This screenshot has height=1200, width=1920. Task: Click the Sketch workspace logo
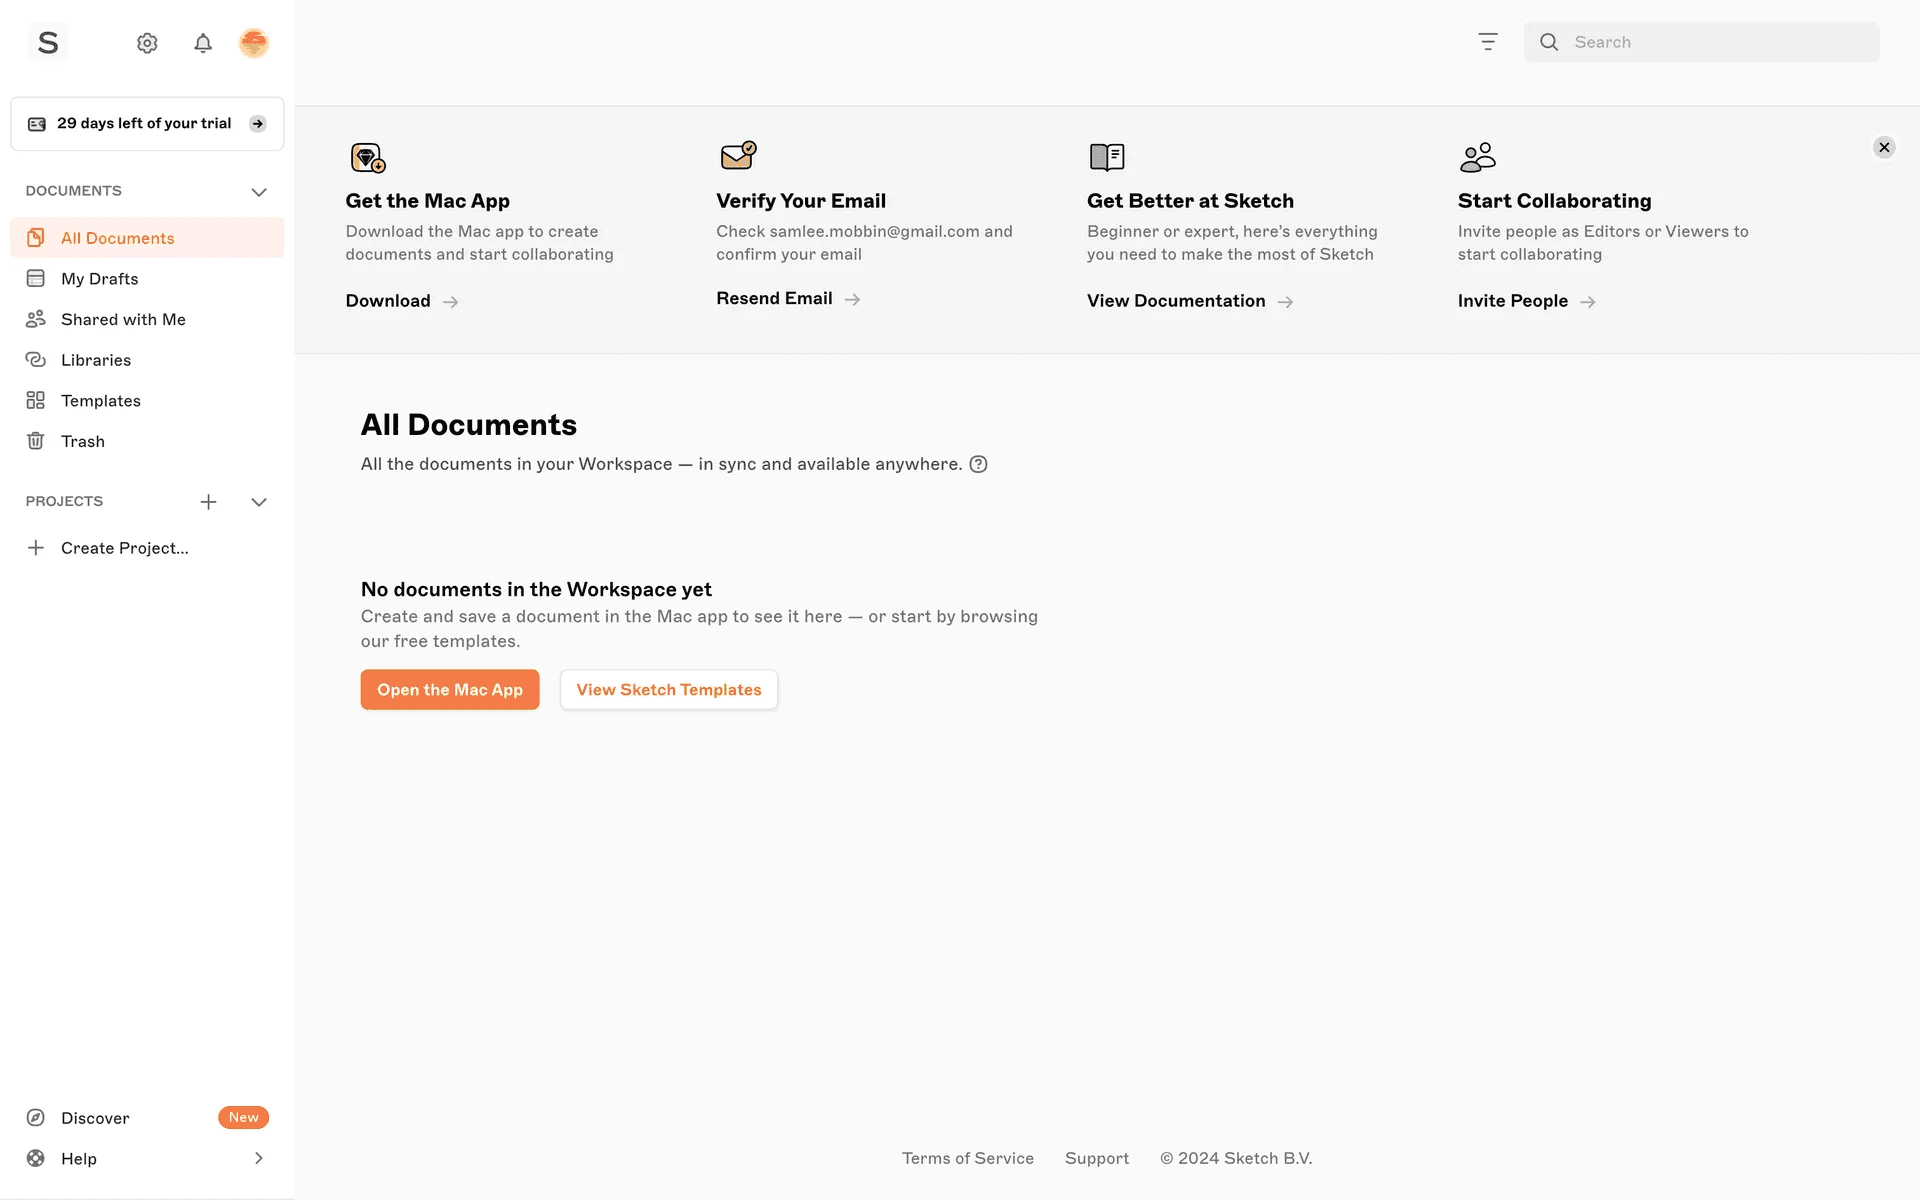(48, 43)
